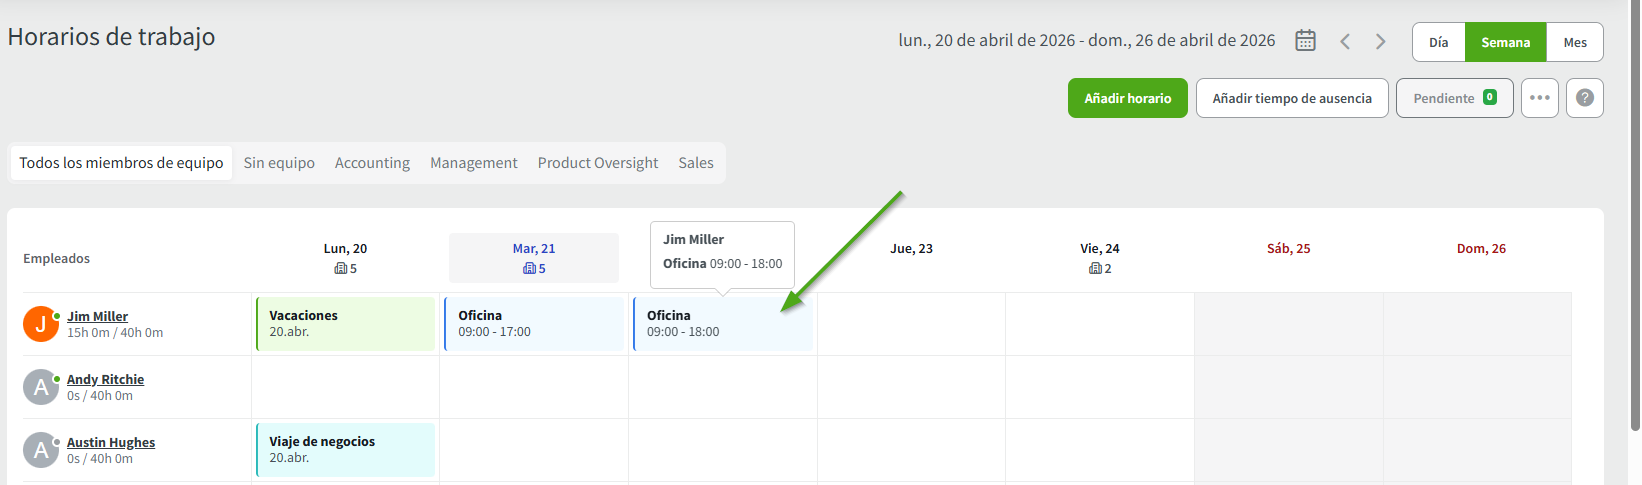The height and width of the screenshot is (485, 1642).
Task: Click the office count icon under Lun, 20
Action: pyautogui.click(x=341, y=269)
